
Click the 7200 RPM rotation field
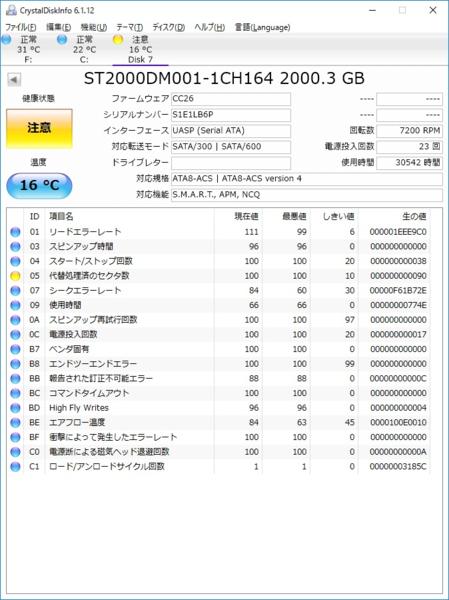409,131
